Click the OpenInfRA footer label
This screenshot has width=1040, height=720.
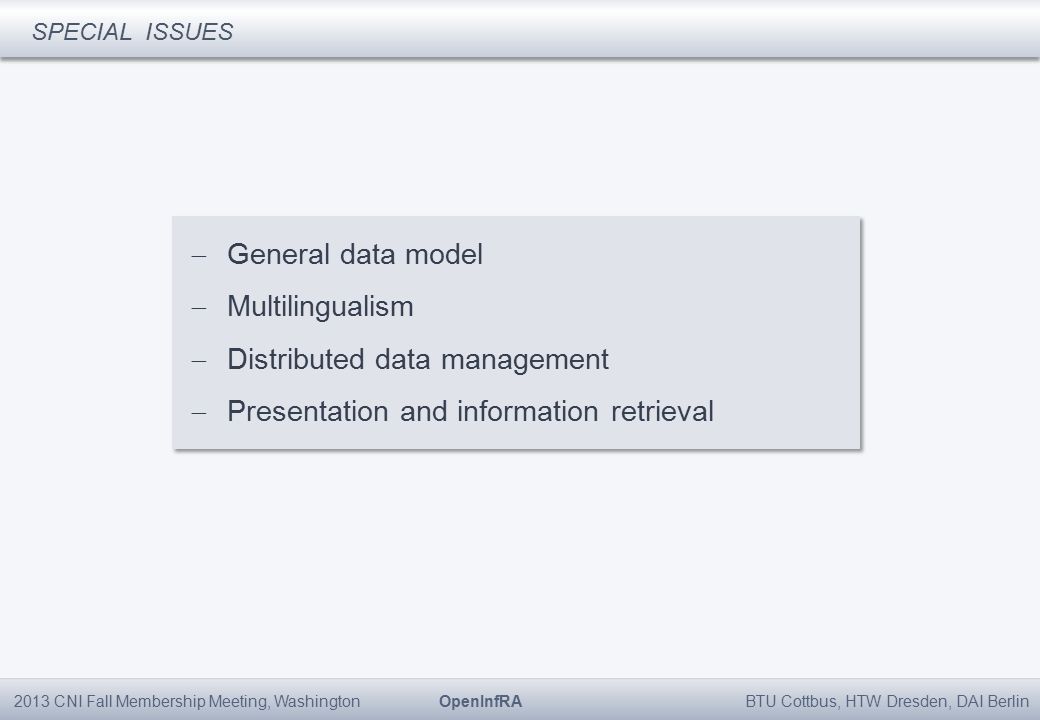click(480, 701)
